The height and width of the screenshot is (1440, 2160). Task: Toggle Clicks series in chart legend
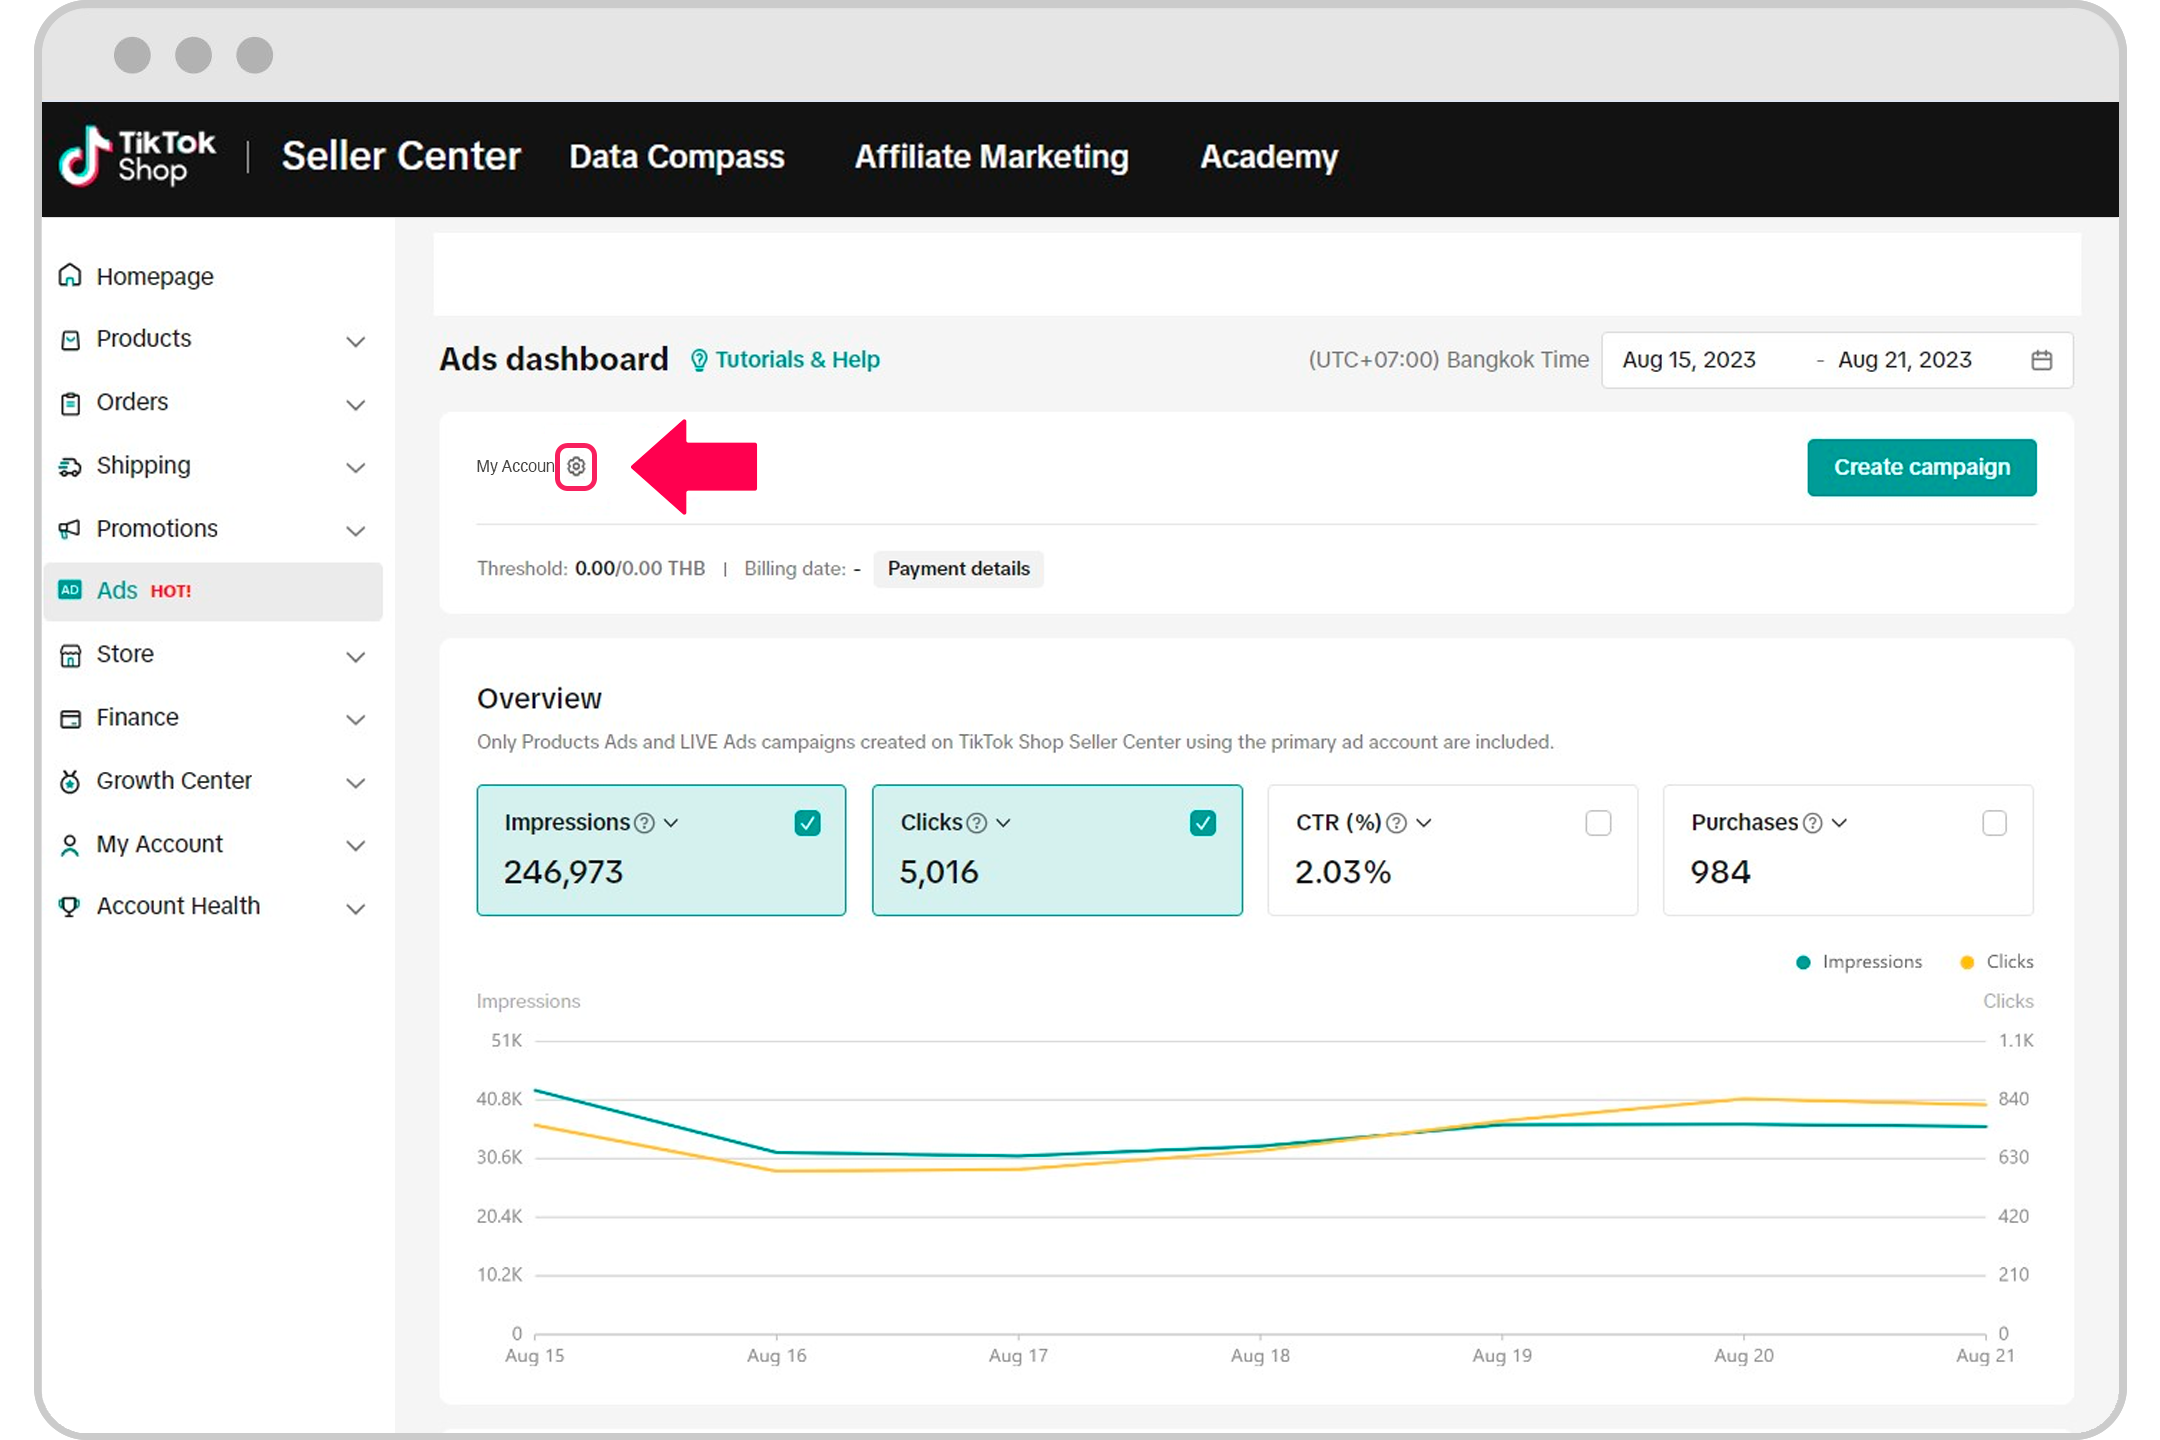pos(1997,962)
